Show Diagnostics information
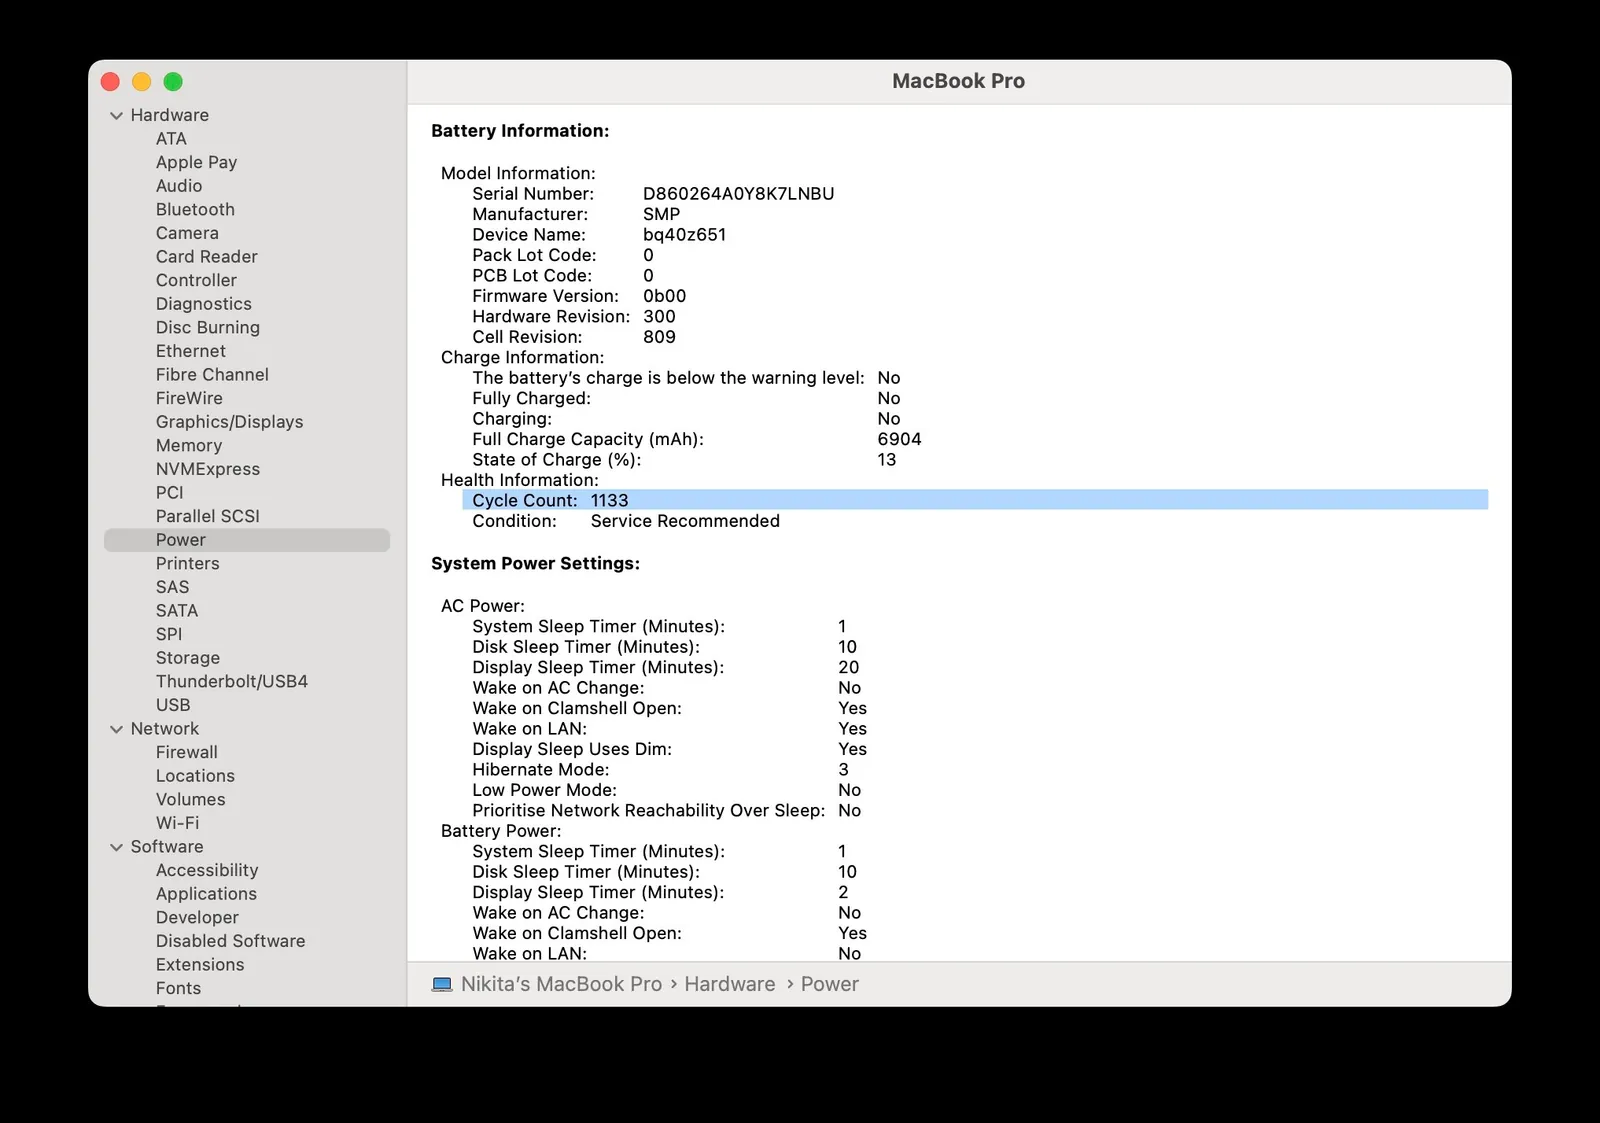The height and width of the screenshot is (1123, 1600). (x=204, y=304)
